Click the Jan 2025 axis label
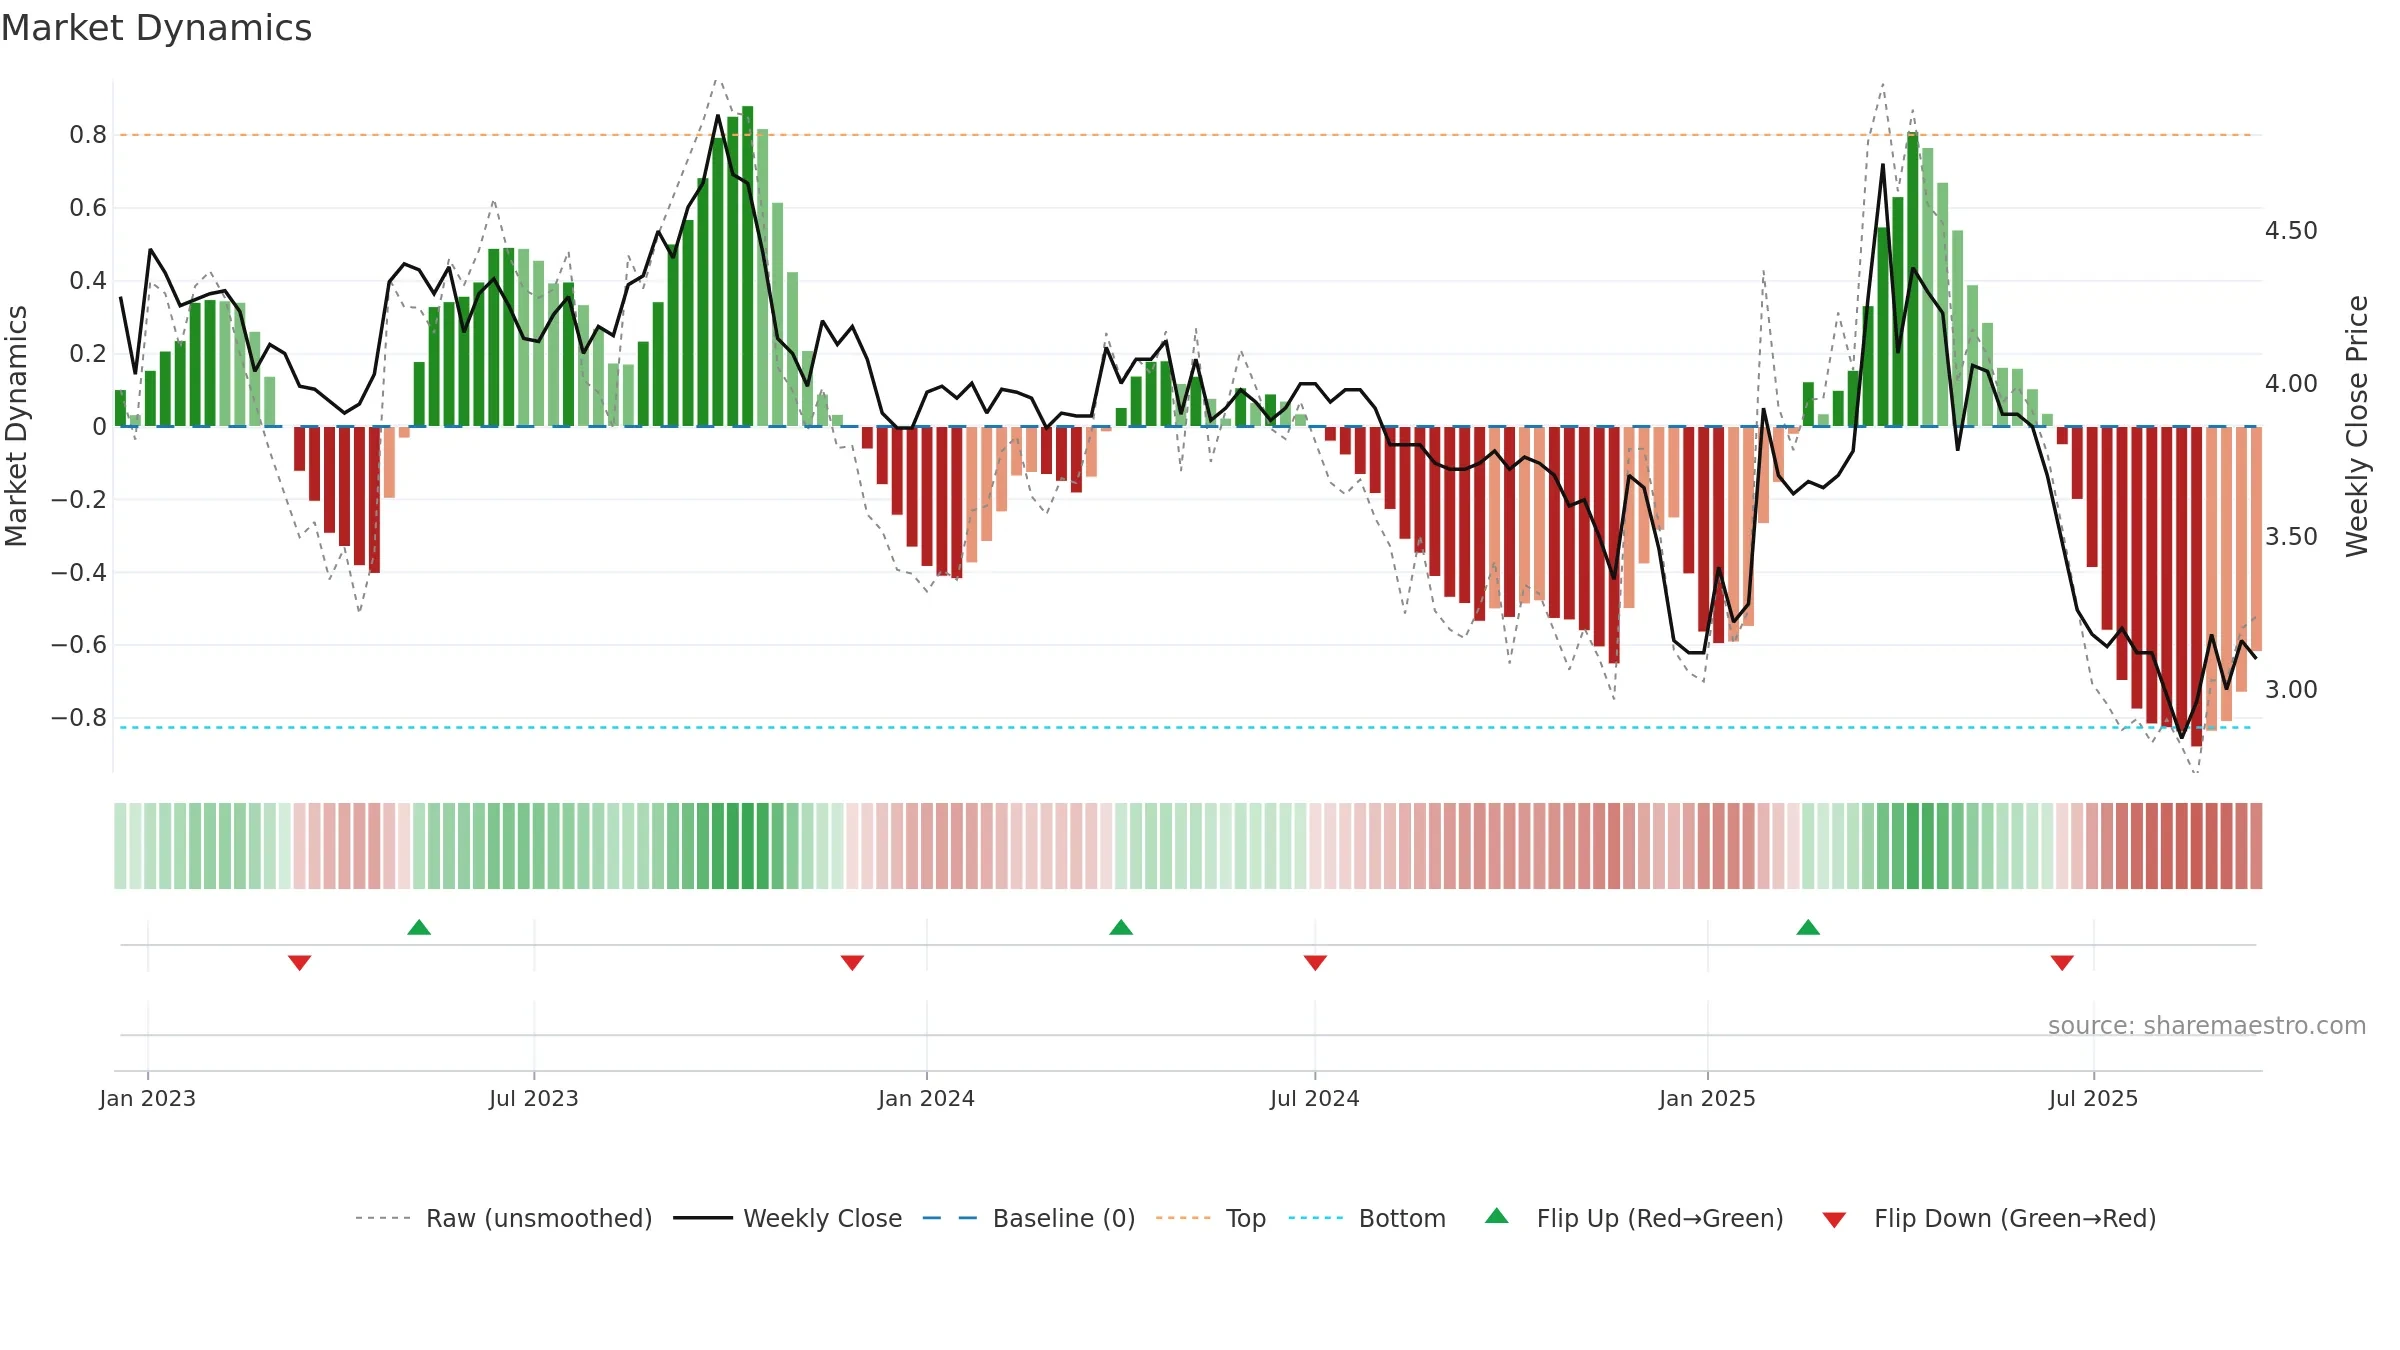The image size is (2400, 1350). coord(1707,1098)
